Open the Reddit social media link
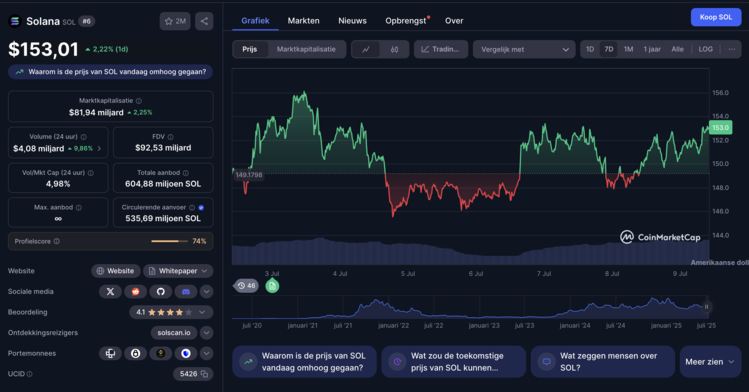Image resolution: width=749 pixels, height=392 pixels. point(136,291)
